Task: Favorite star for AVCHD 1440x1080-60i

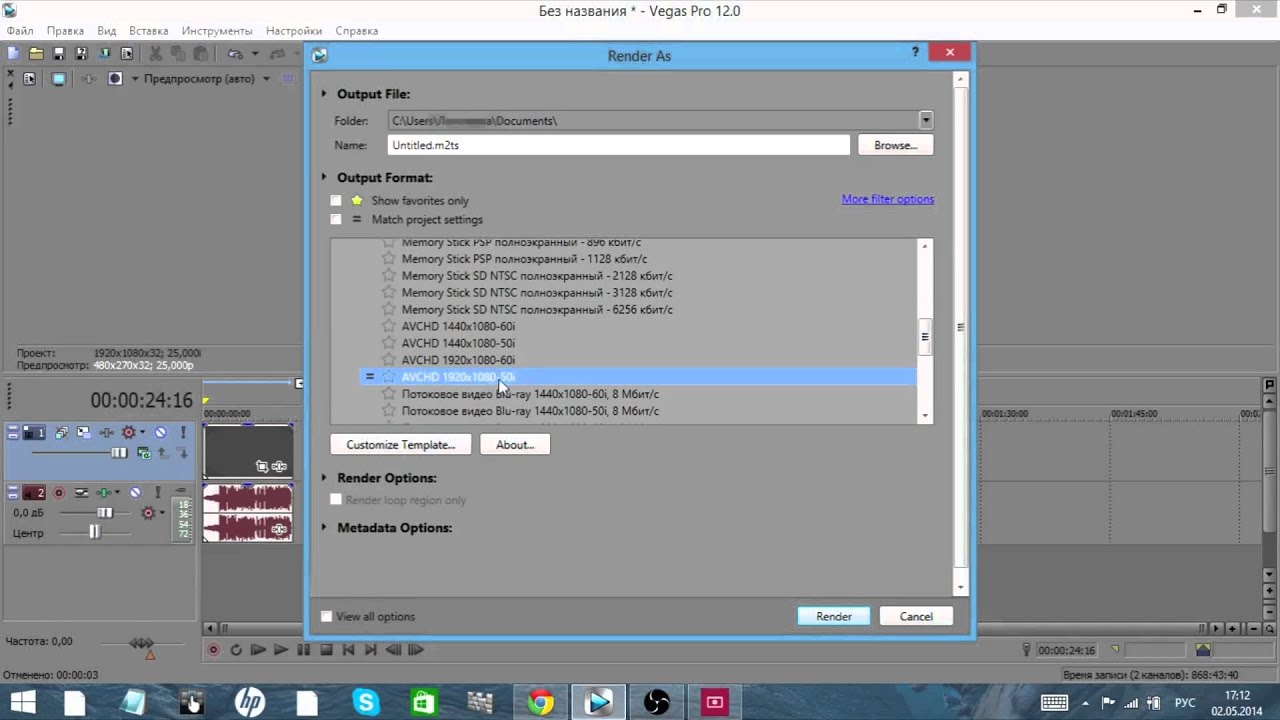Action: coord(389,326)
